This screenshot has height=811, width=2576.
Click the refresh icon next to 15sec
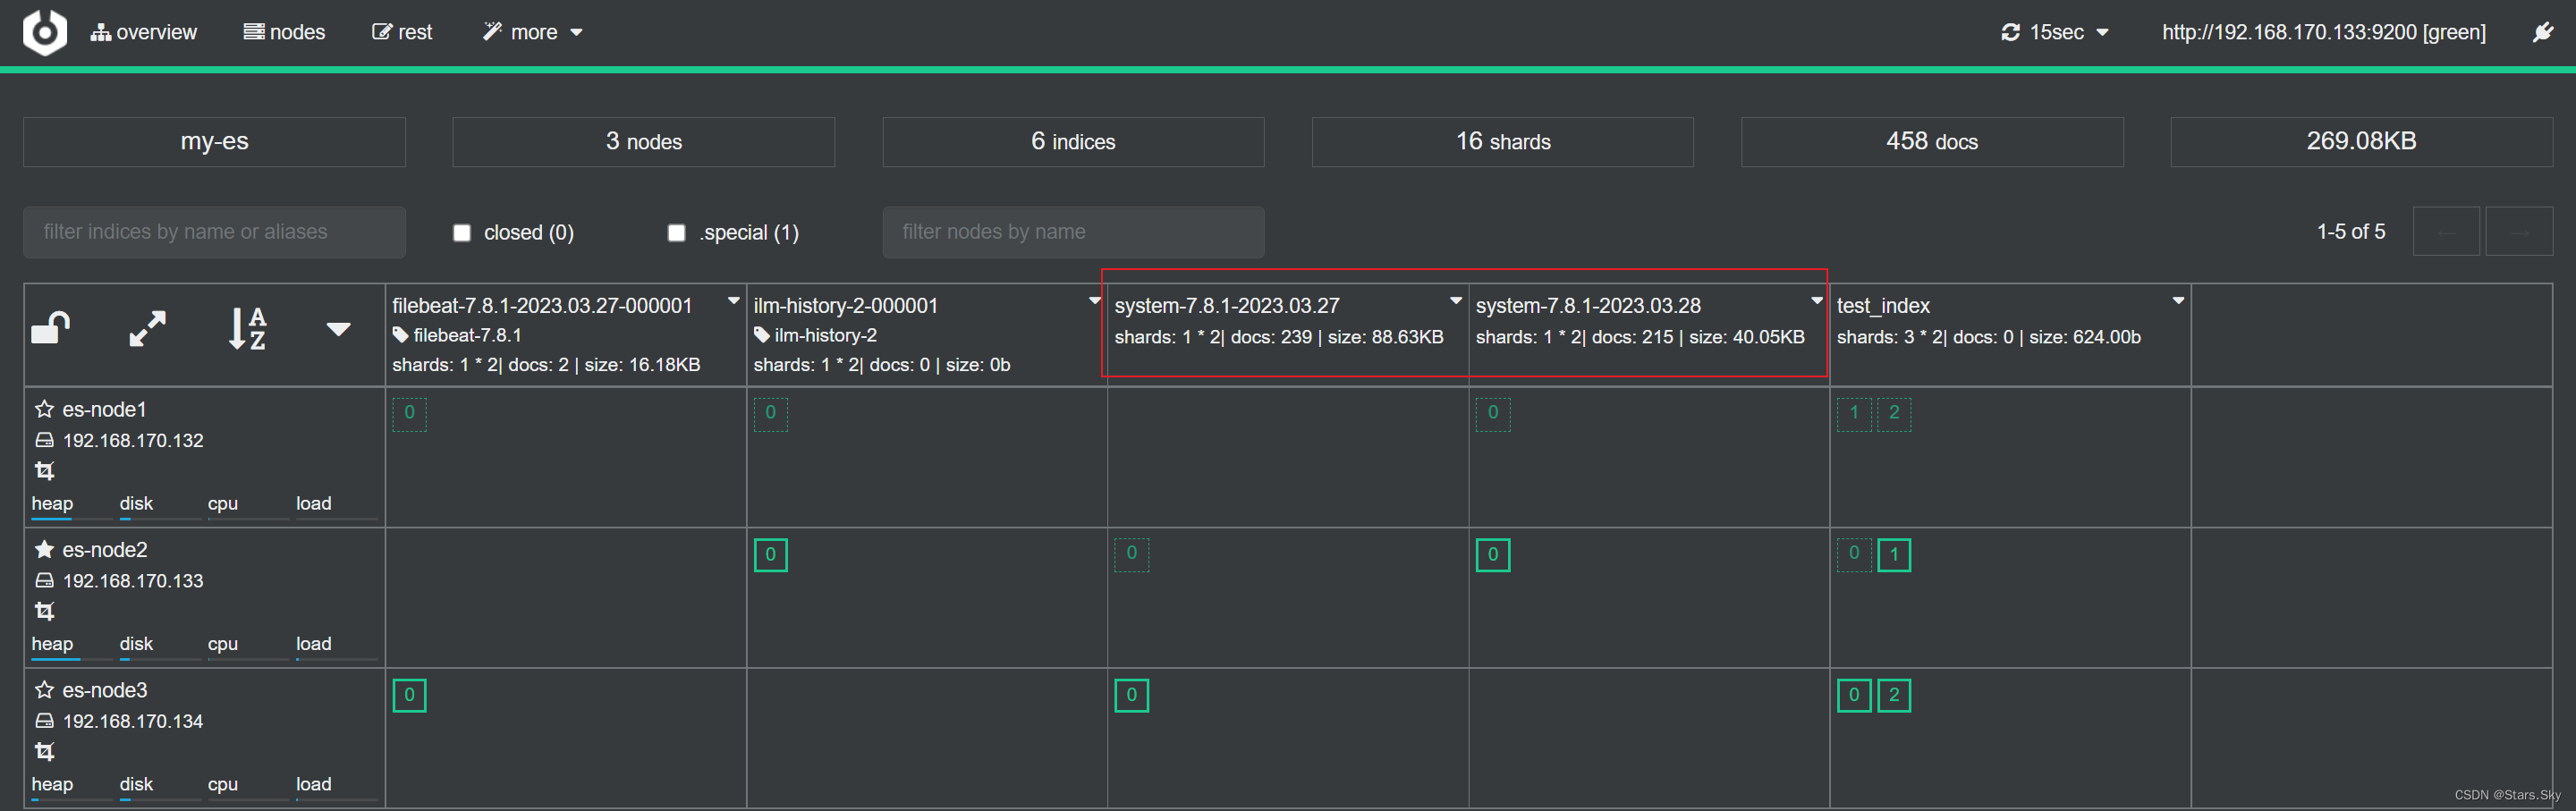(2012, 31)
